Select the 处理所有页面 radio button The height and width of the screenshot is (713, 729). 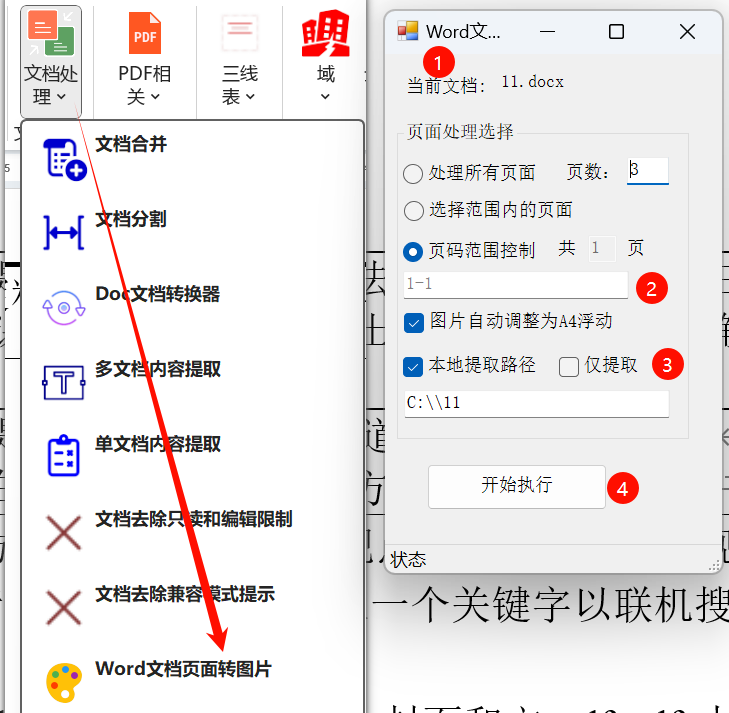click(413, 174)
